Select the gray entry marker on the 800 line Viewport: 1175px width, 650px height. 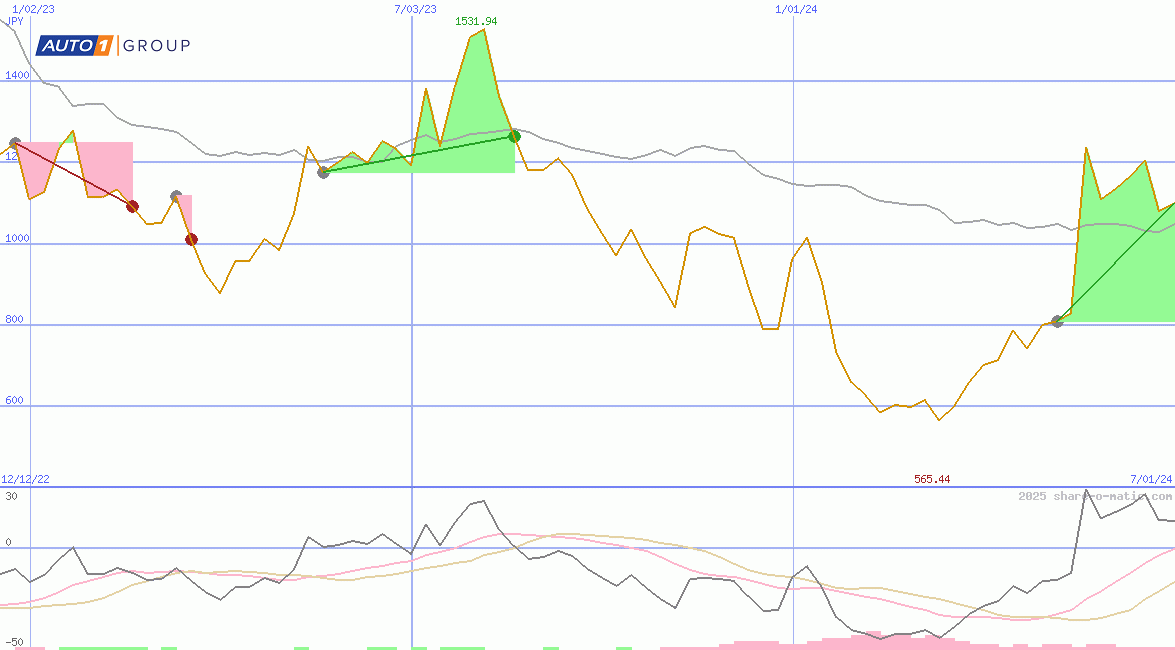click(1057, 321)
